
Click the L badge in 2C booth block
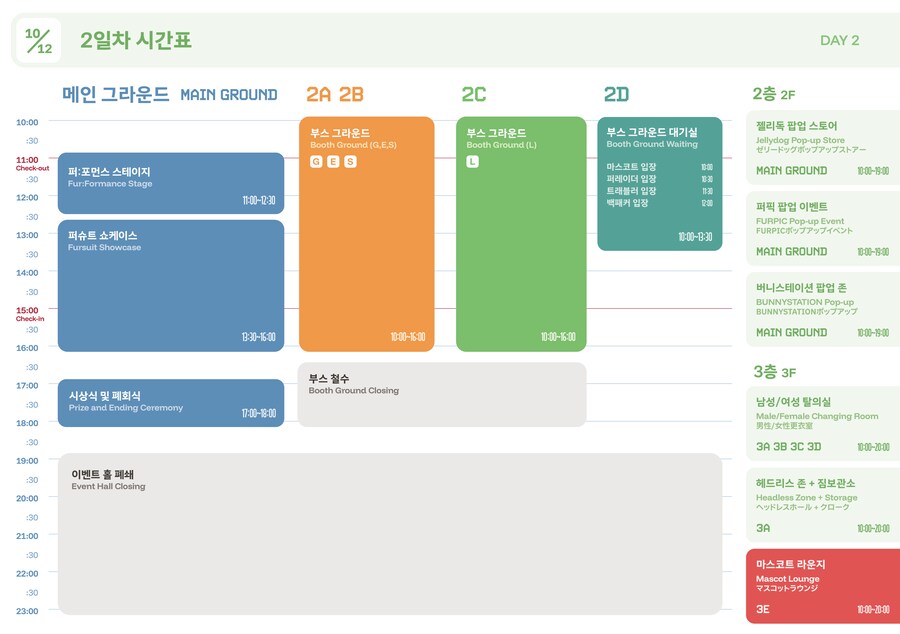[x=473, y=162]
